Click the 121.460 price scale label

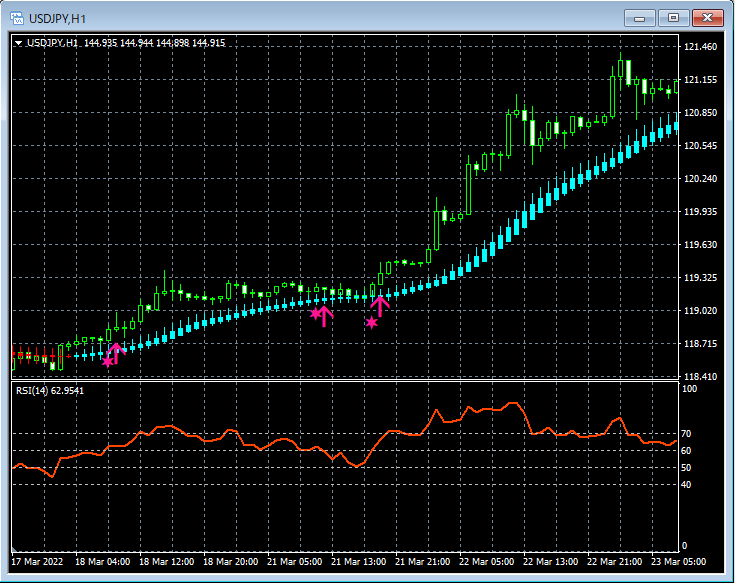[700, 46]
